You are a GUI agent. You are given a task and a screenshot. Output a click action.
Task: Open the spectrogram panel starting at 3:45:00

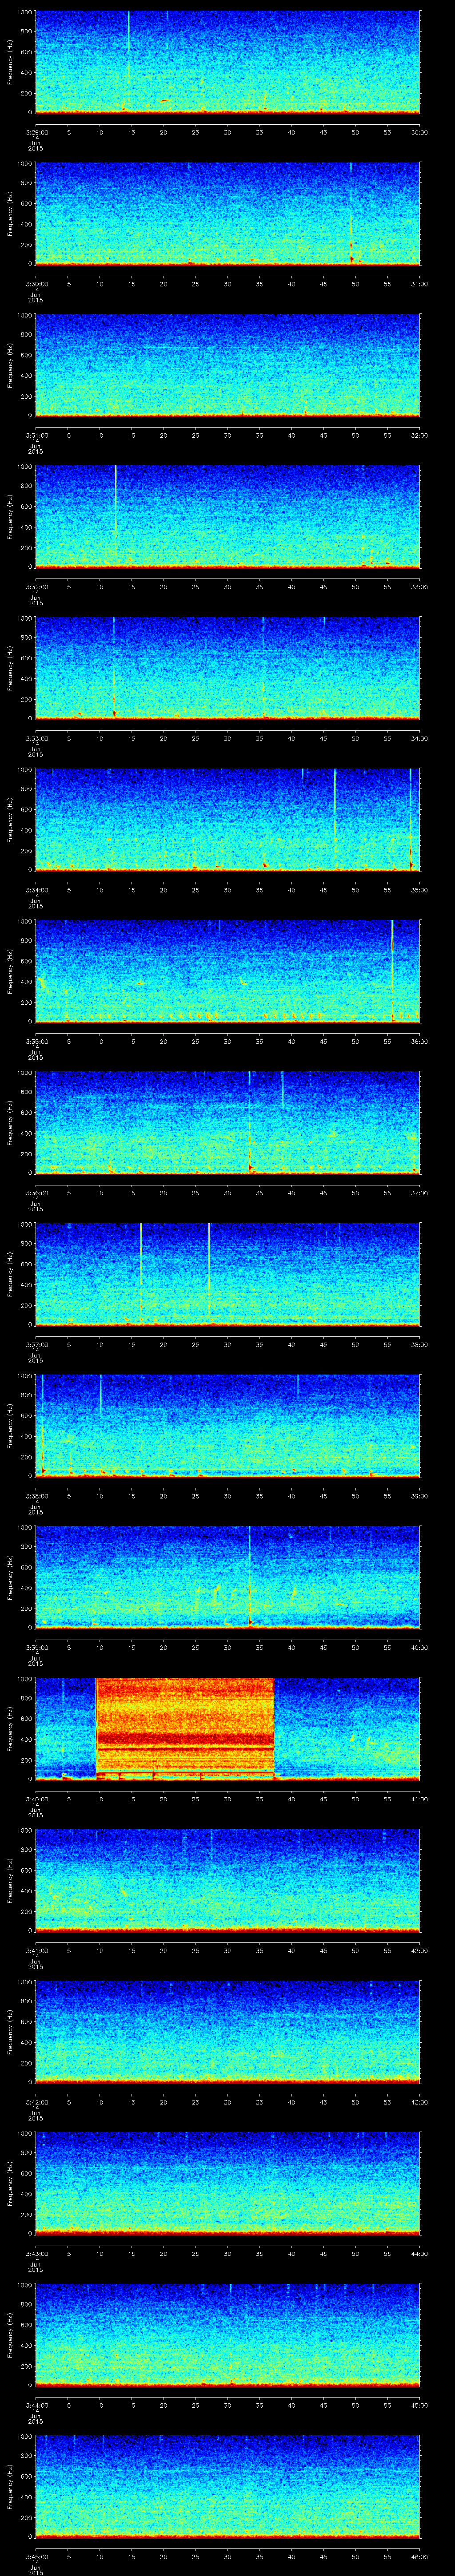227,2486
